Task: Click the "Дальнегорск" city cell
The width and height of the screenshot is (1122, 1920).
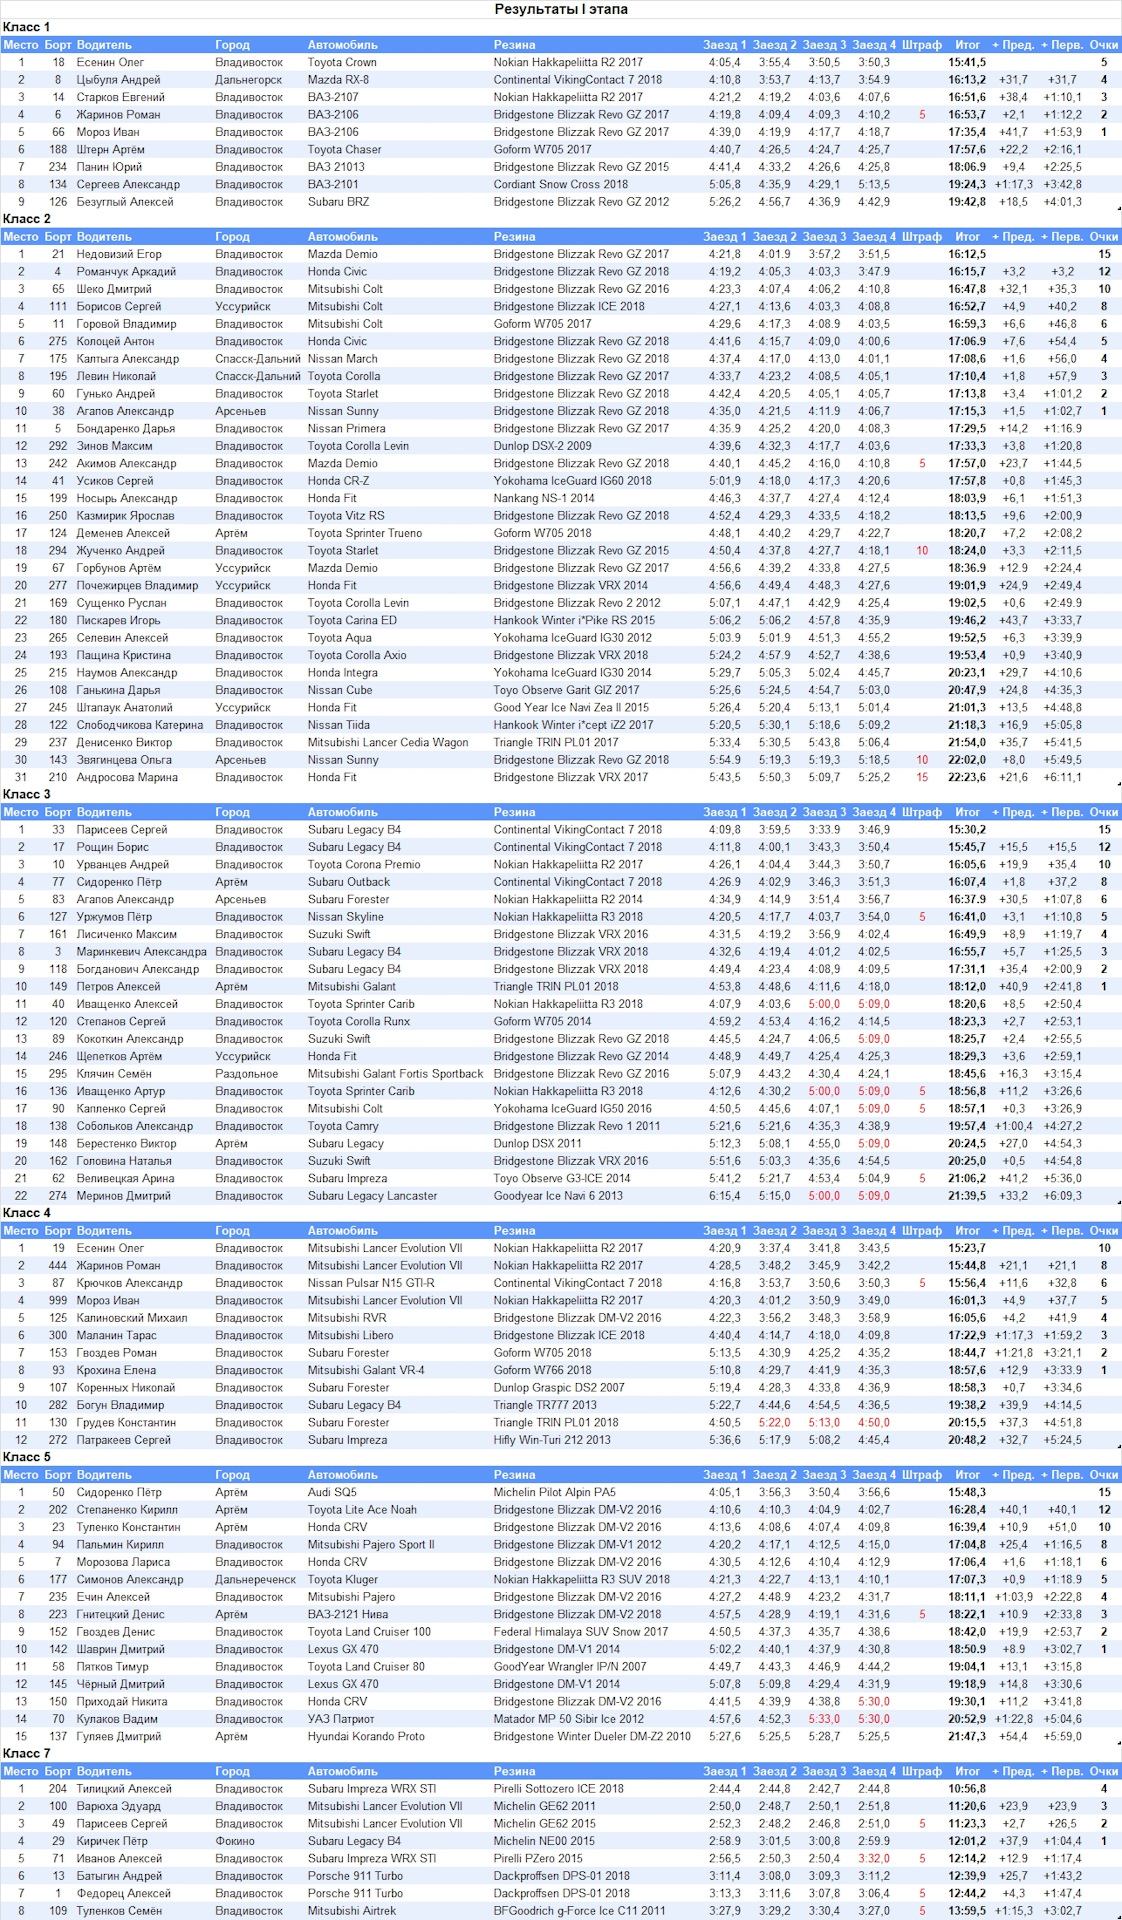Action: 248,80
